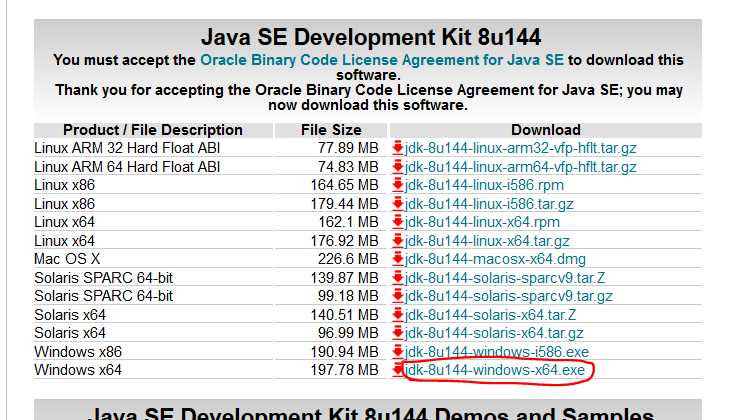Download the jdk-8u144-solaris-x64.tar.Z file
Image resolution: width=730 pixels, height=420 pixels.
click(490, 315)
